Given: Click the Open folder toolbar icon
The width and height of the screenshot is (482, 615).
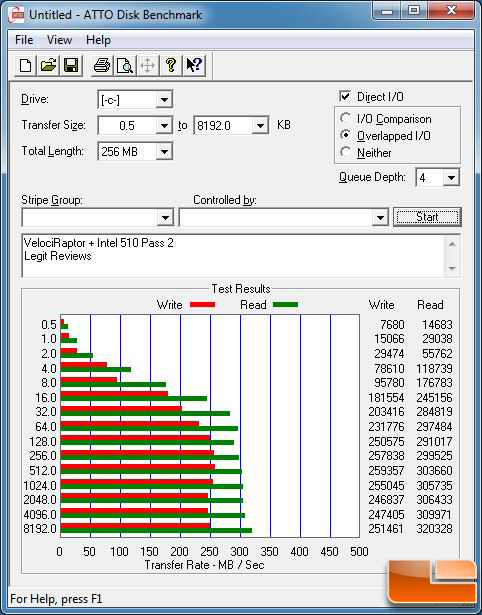Looking at the screenshot, I should pyautogui.click(x=48, y=65).
